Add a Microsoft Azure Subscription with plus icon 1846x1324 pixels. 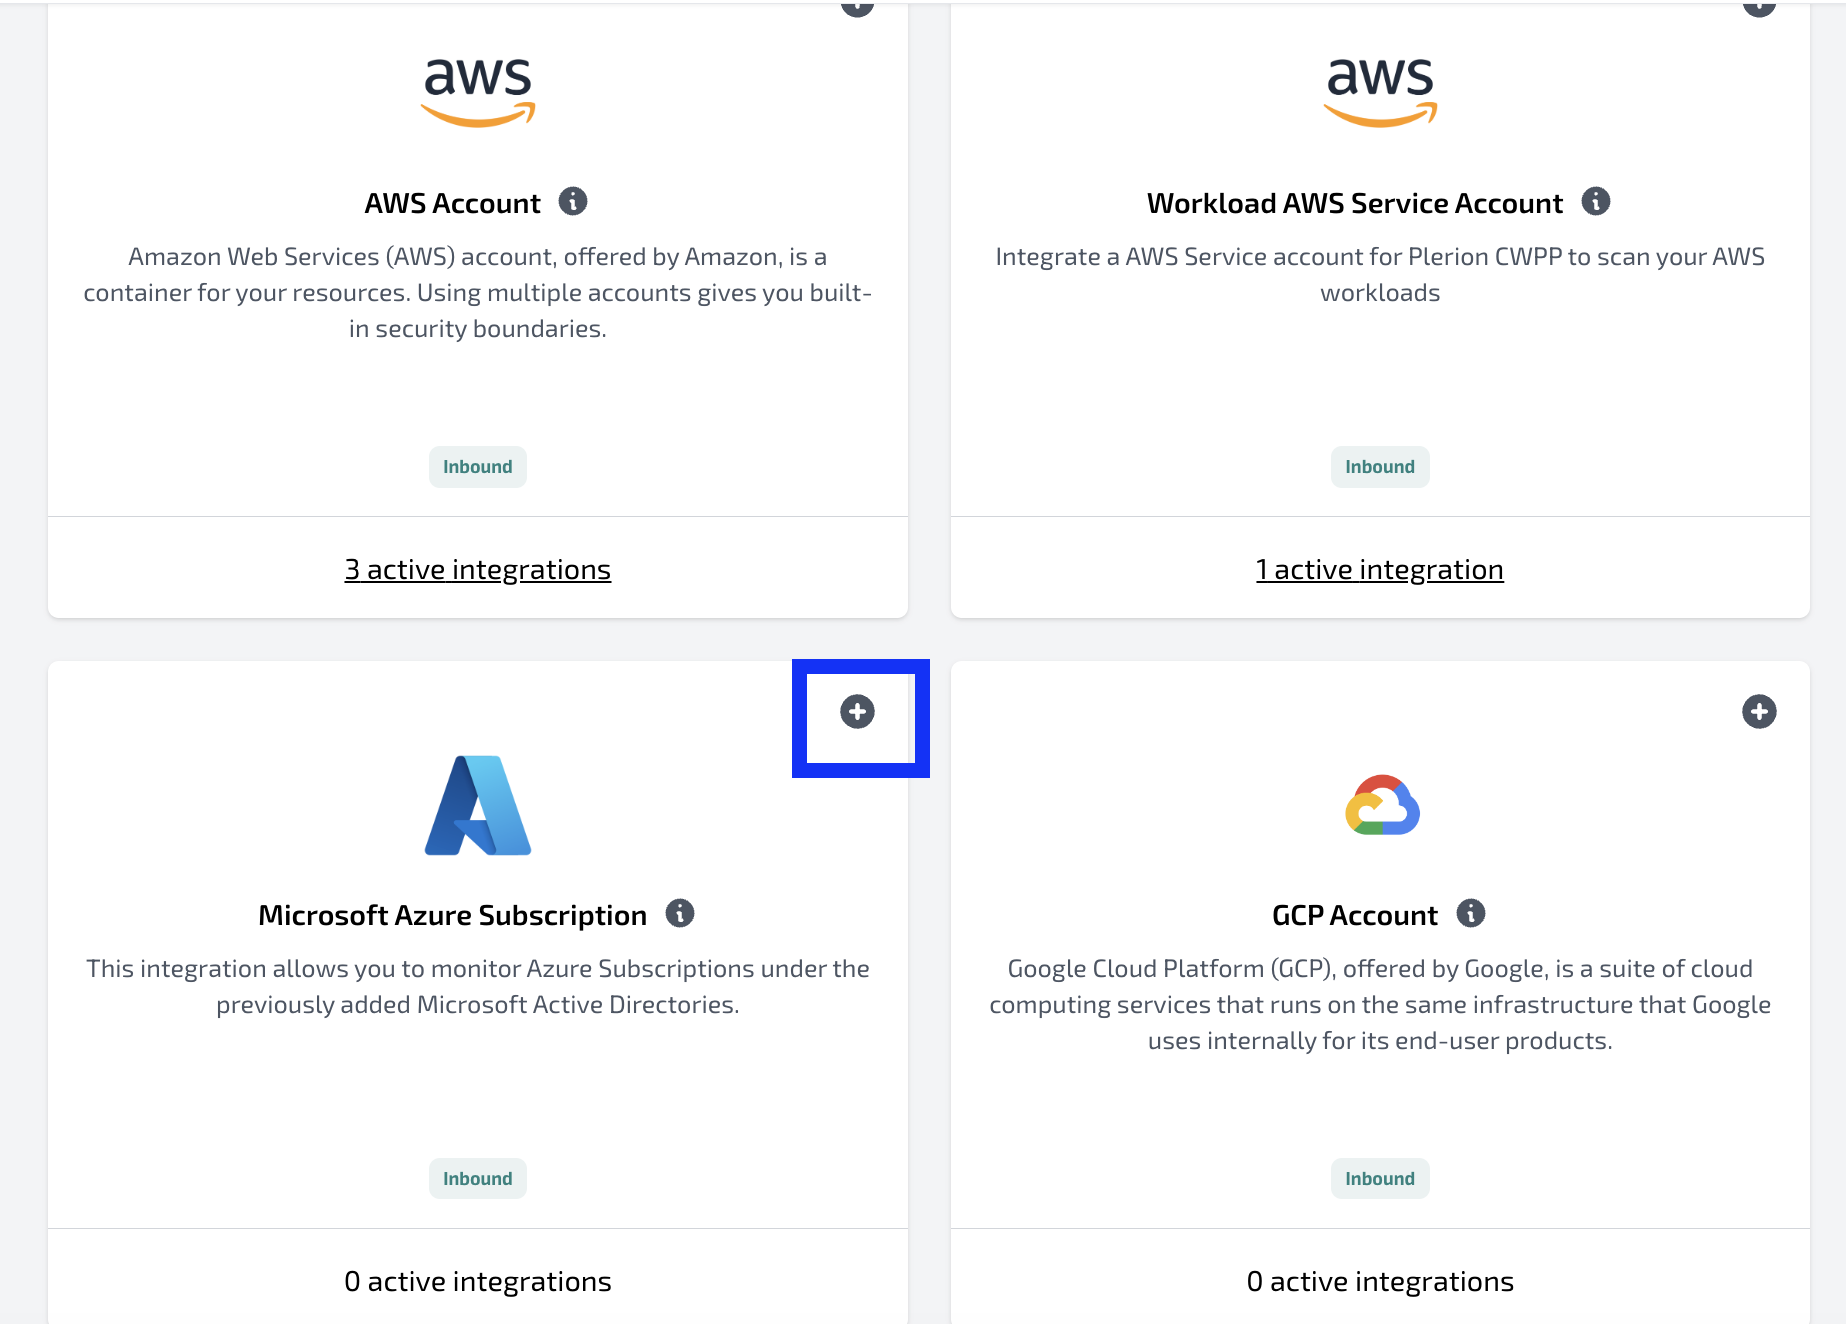tap(857, 712)
